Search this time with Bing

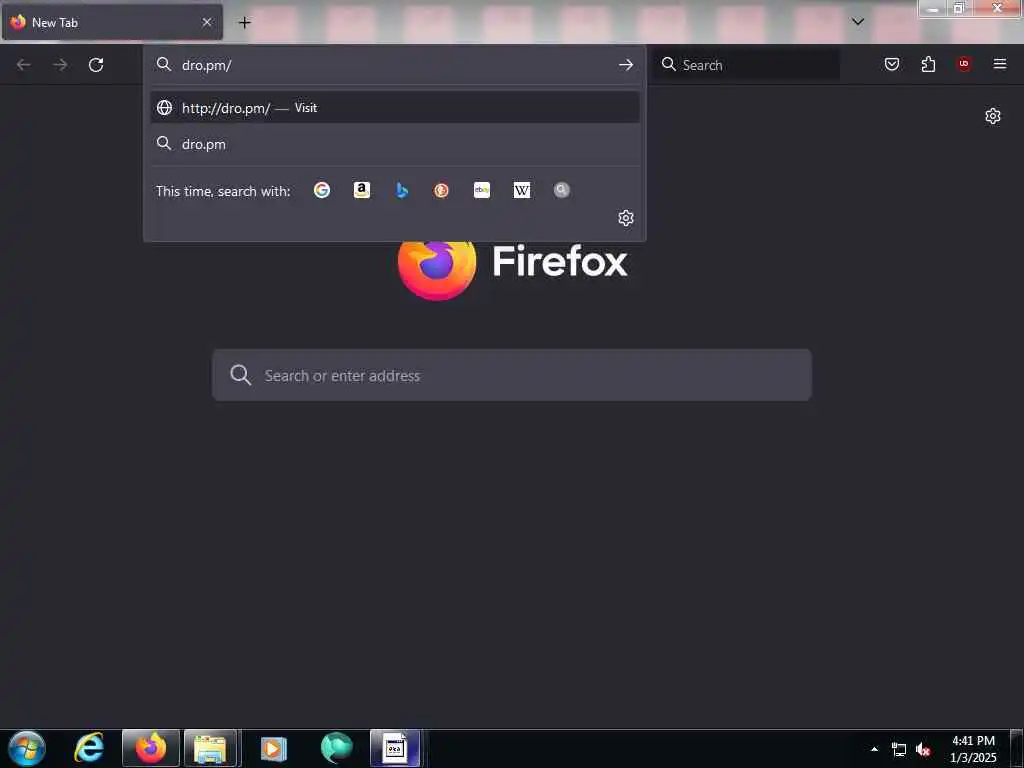pos(402,190)
